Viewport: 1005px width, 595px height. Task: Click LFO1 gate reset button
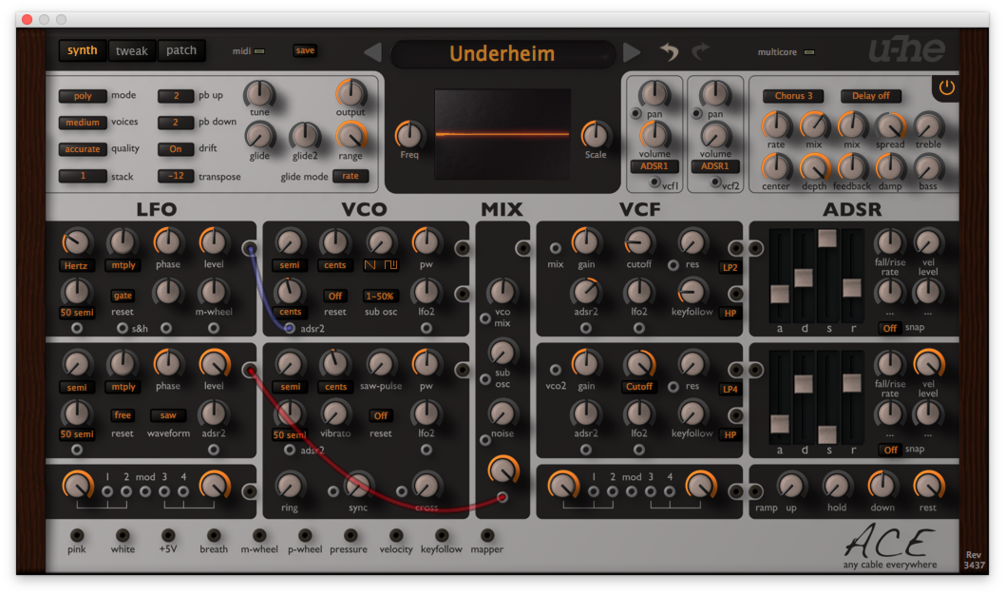pyautogui.click(x=122, y=296)
